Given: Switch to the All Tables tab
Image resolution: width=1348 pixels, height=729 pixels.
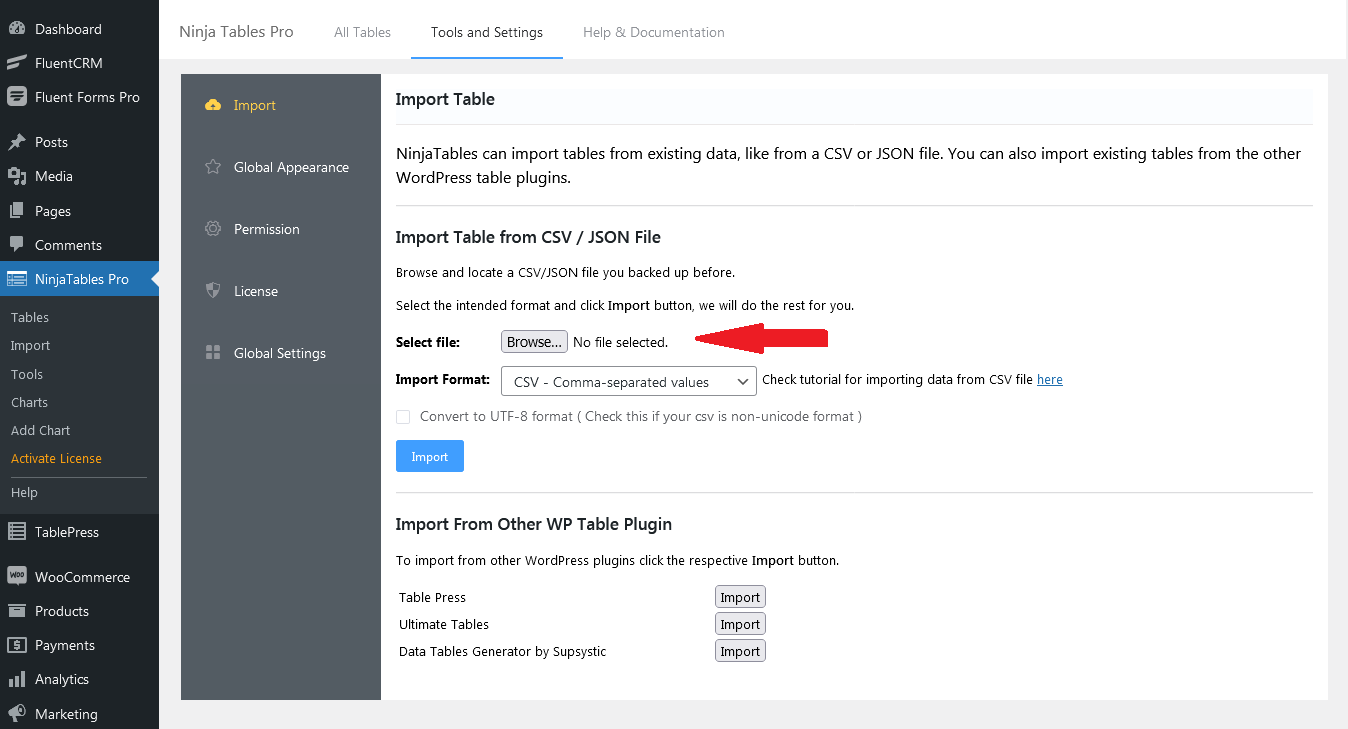Looking at the screenshot, I should (x=362, y=32).
